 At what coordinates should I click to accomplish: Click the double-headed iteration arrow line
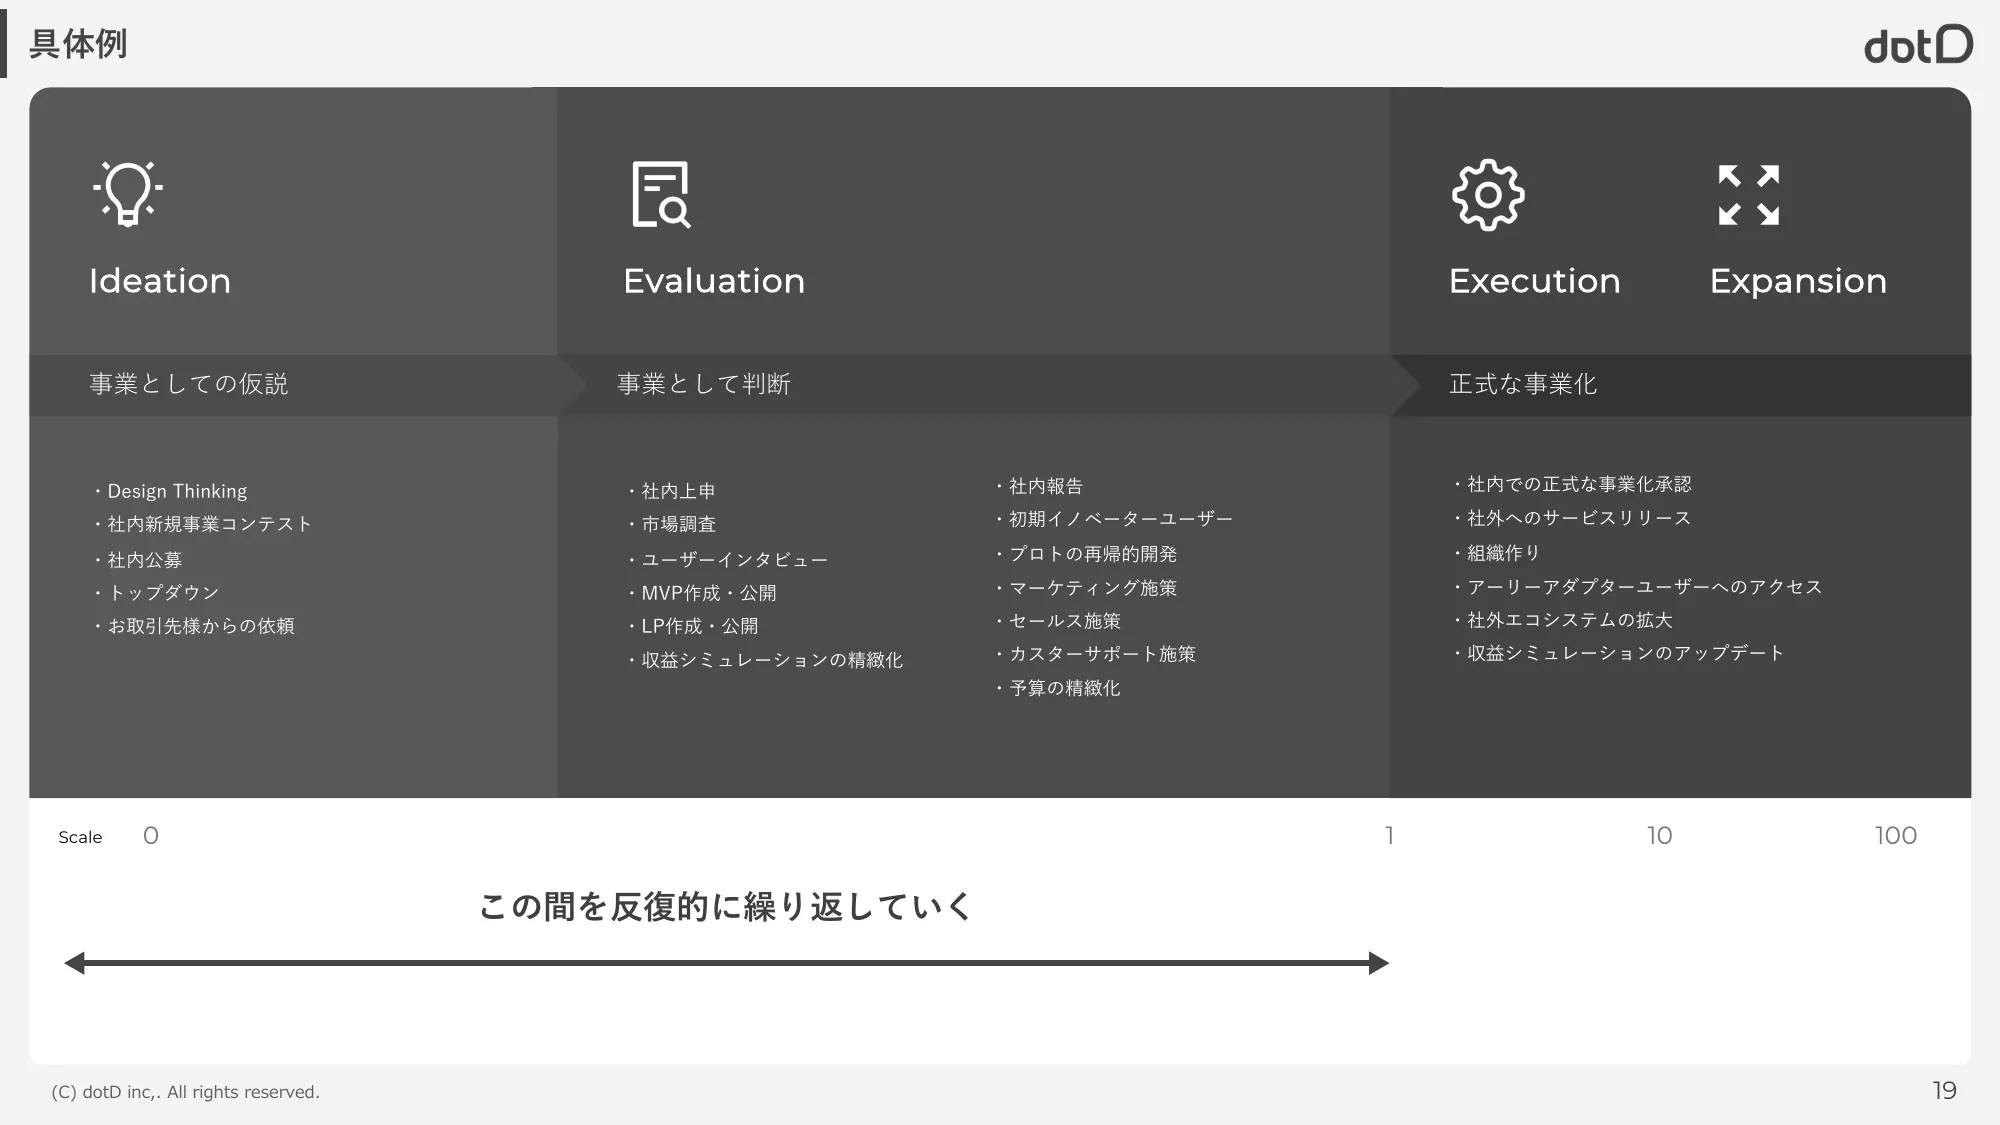[x=727, y=963]
